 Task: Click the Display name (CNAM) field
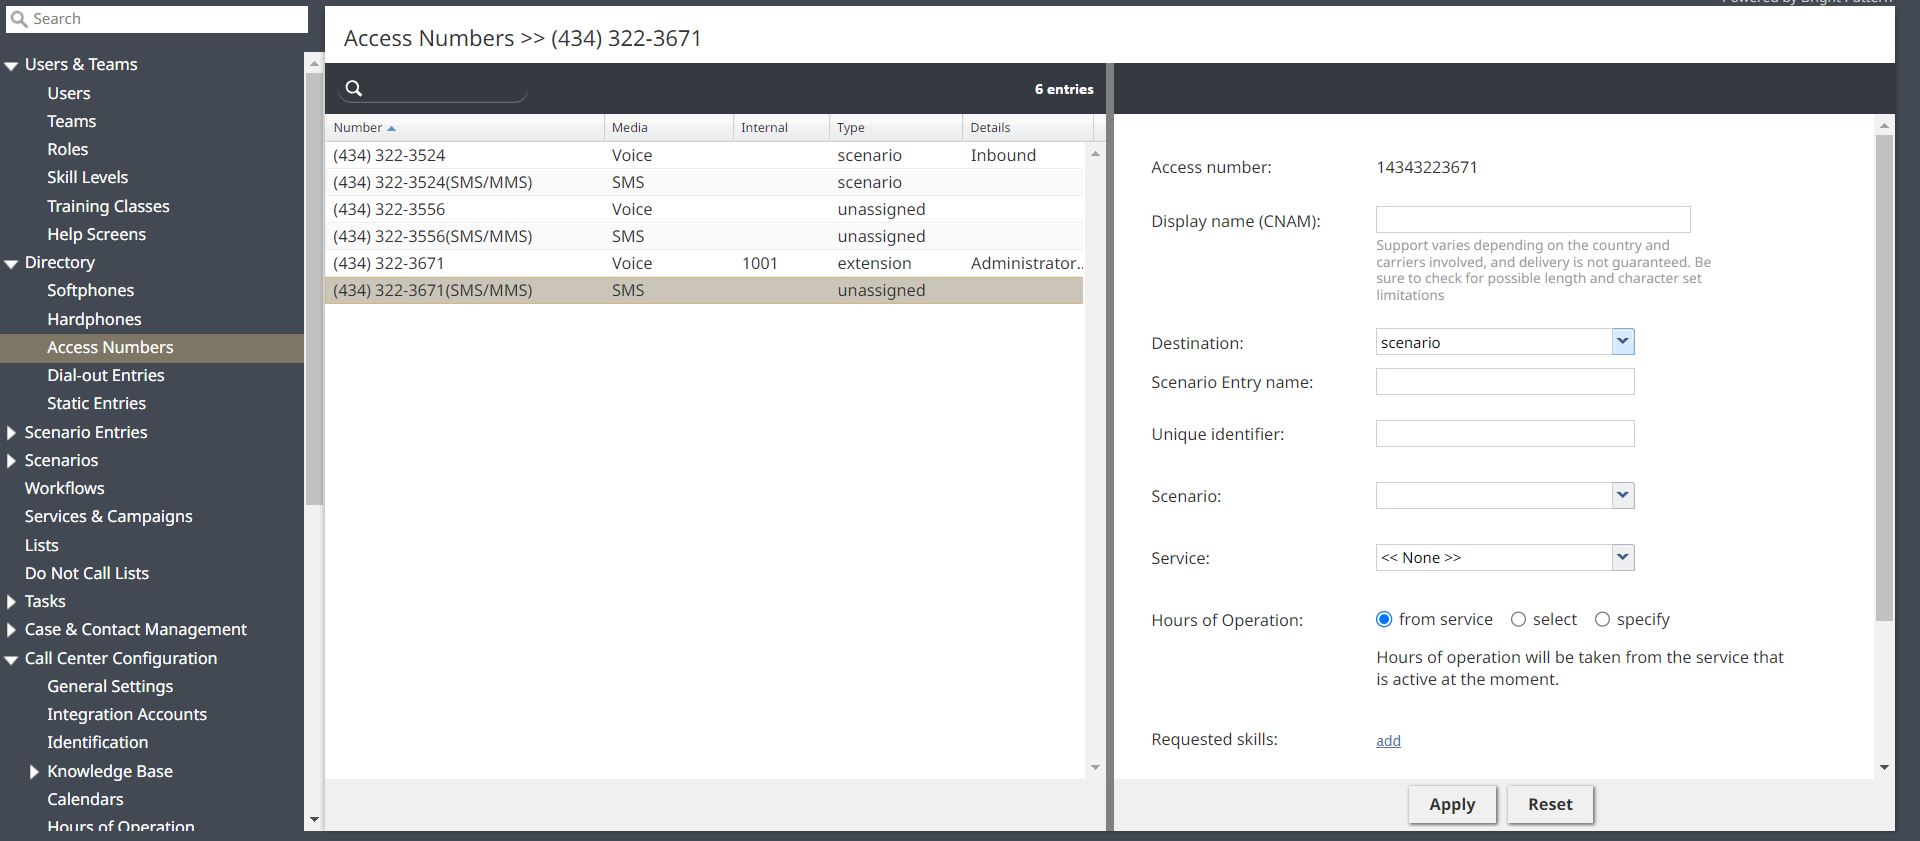click(1533, 220)
